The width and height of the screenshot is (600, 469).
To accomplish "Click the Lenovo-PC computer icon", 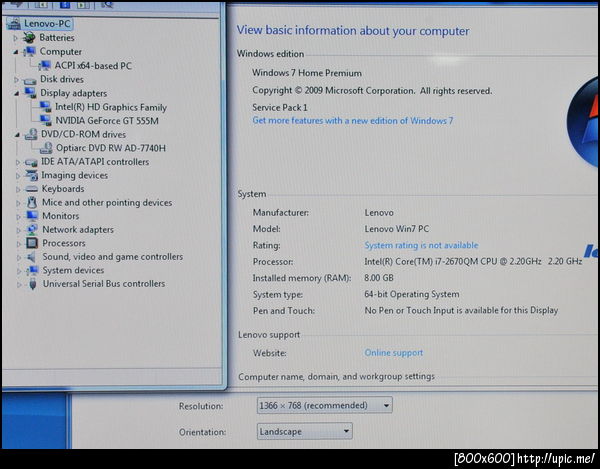I will tap(14, 24).
